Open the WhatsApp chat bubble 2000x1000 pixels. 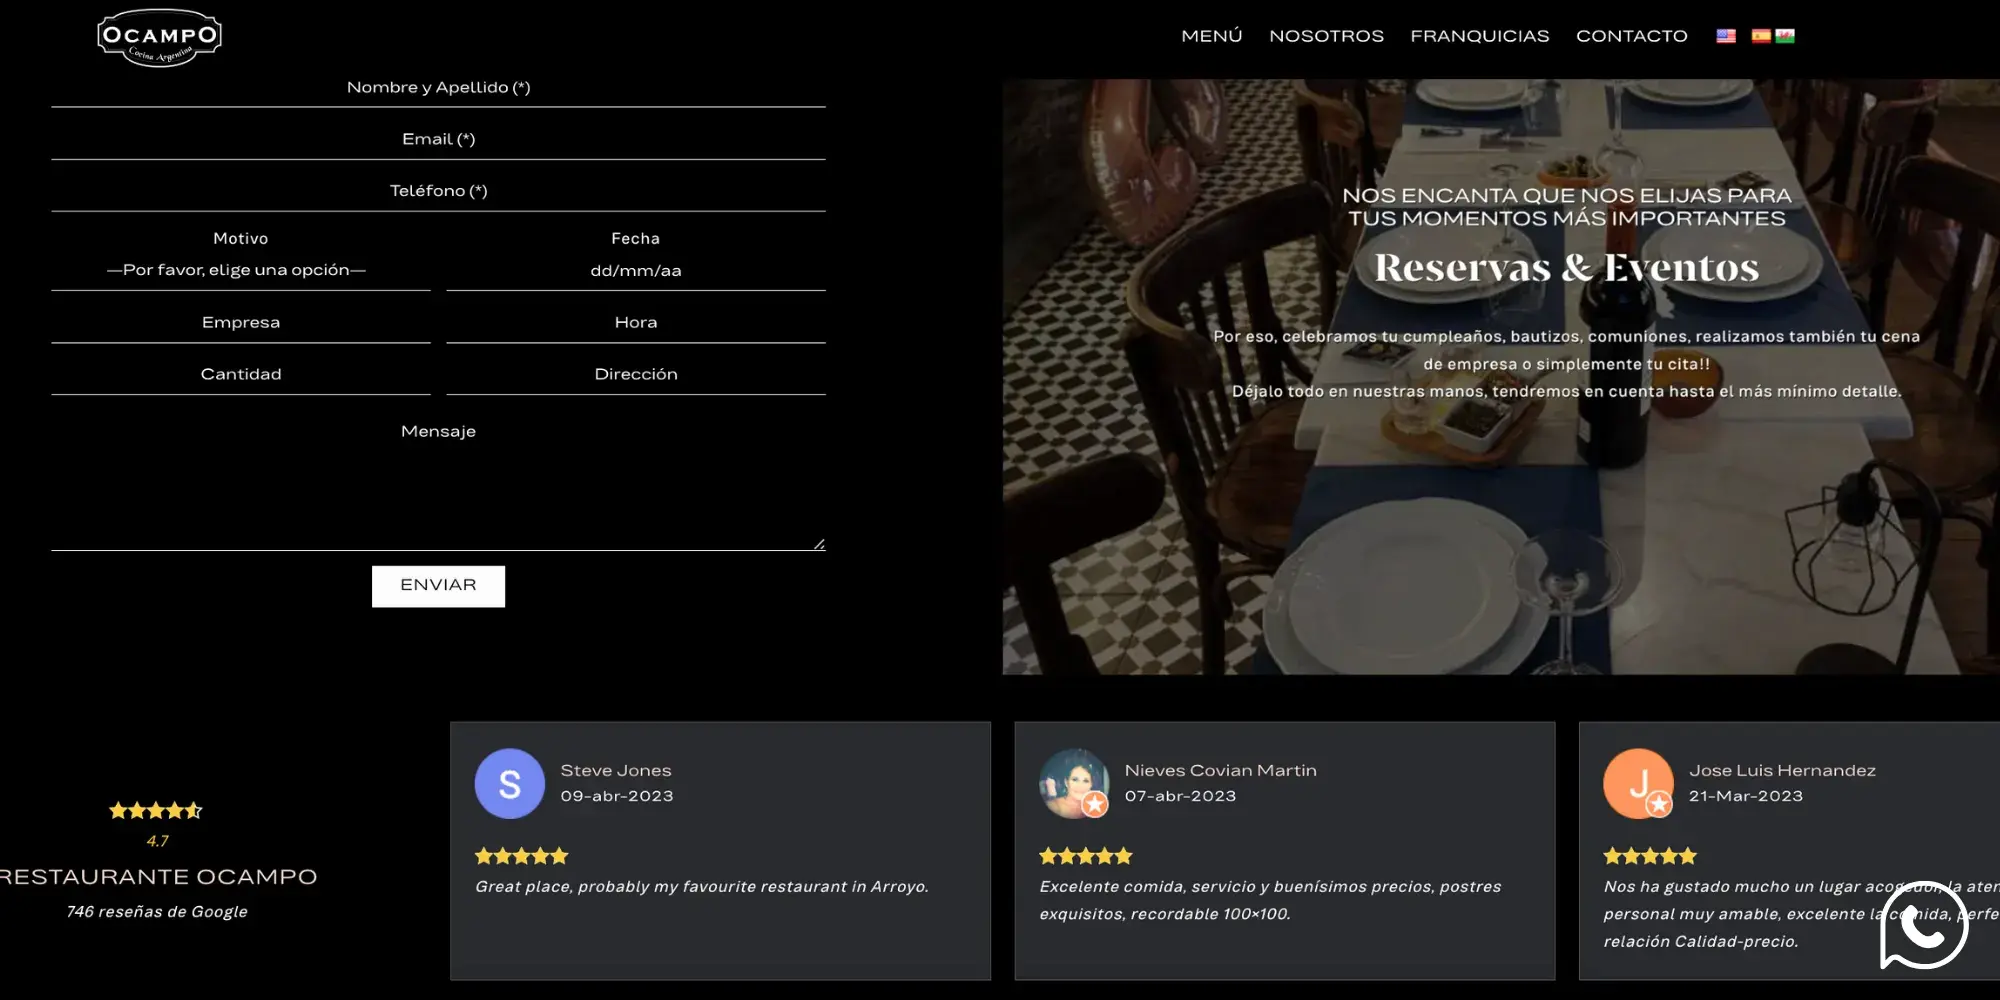point(1924,925)
